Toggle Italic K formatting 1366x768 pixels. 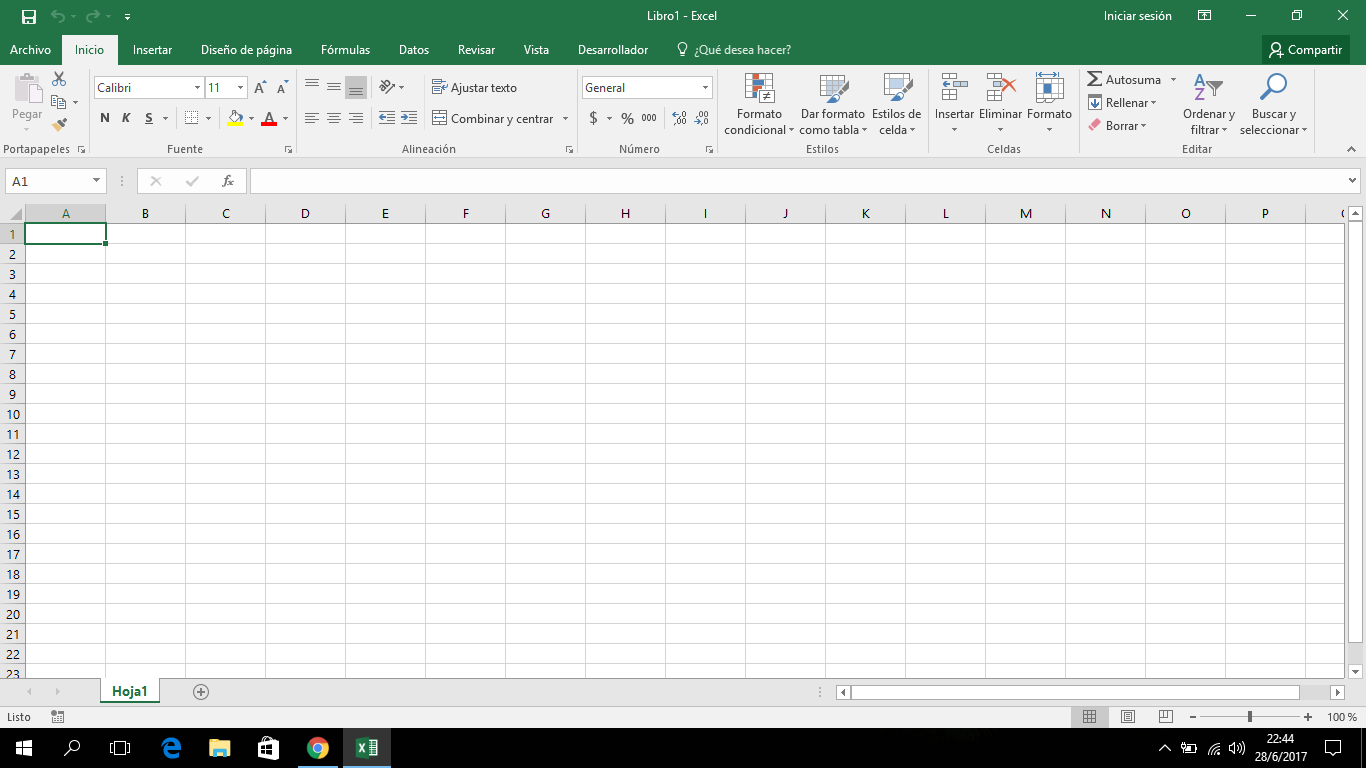127,118
